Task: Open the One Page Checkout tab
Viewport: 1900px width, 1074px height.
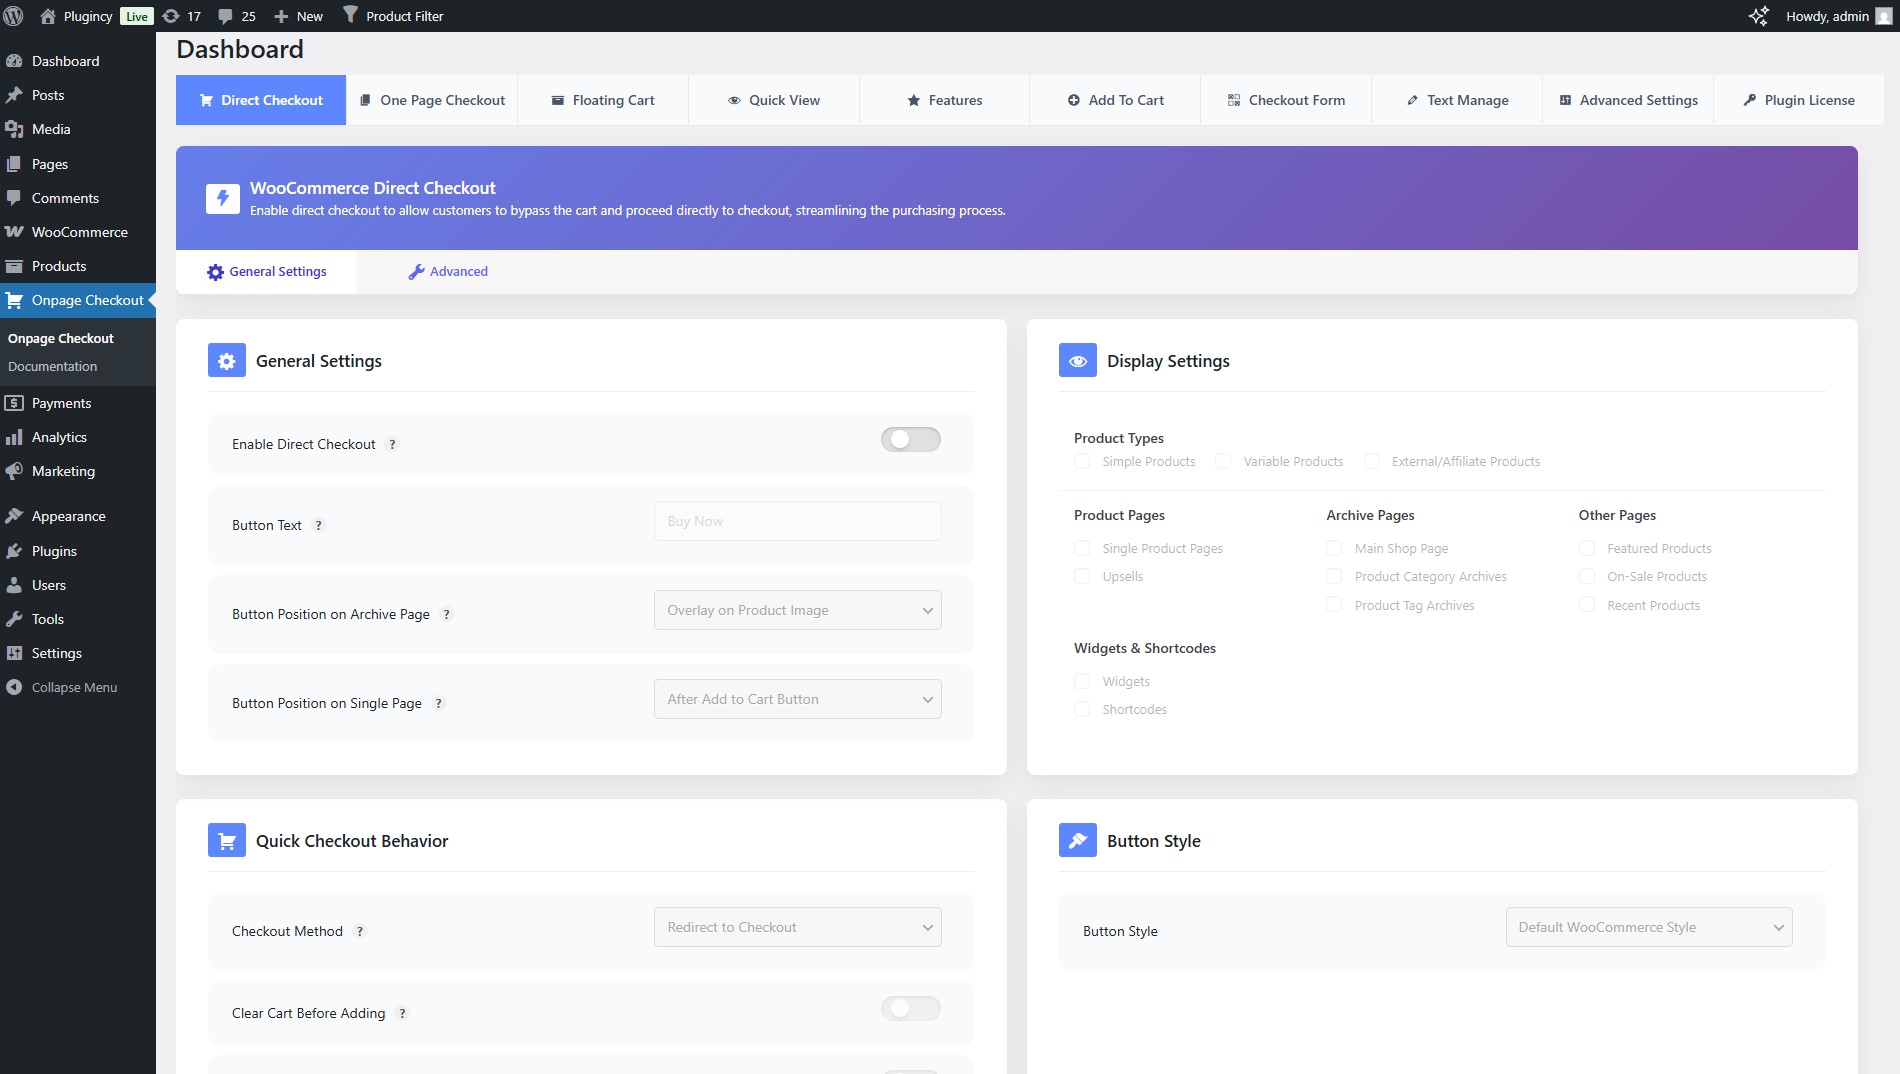Action: coord(432,100)
